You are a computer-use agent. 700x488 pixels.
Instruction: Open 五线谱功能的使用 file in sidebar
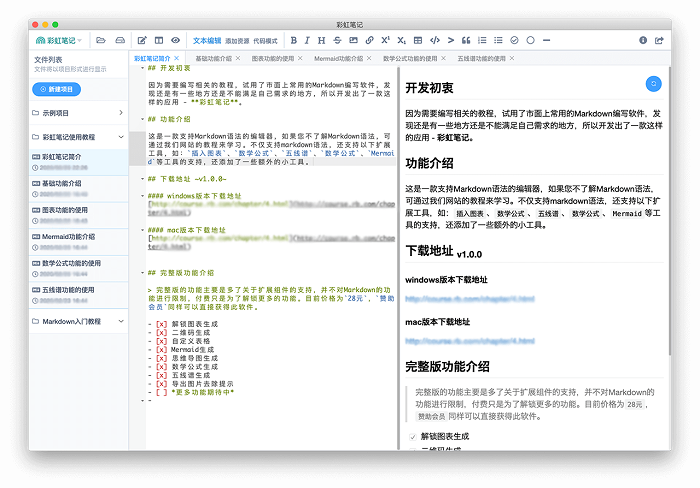click(x=79, y=295)
